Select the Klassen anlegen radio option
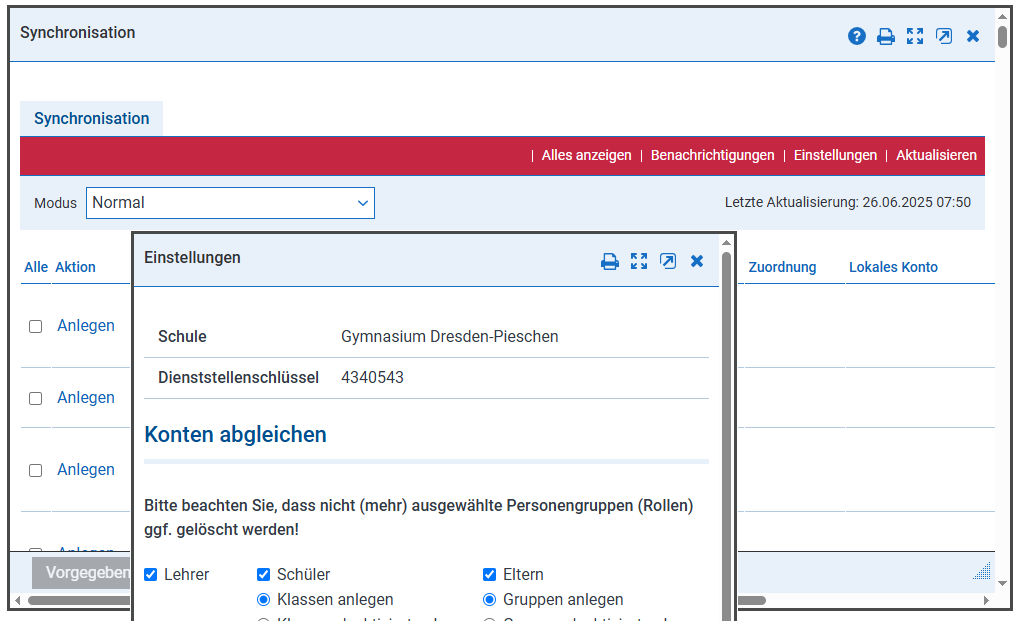 pyautogui.click(x=264, y=600)
